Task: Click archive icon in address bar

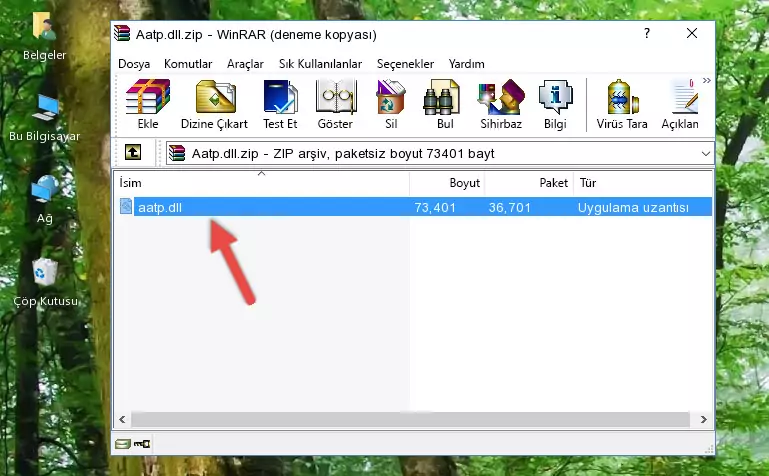Action: [177, 153]
